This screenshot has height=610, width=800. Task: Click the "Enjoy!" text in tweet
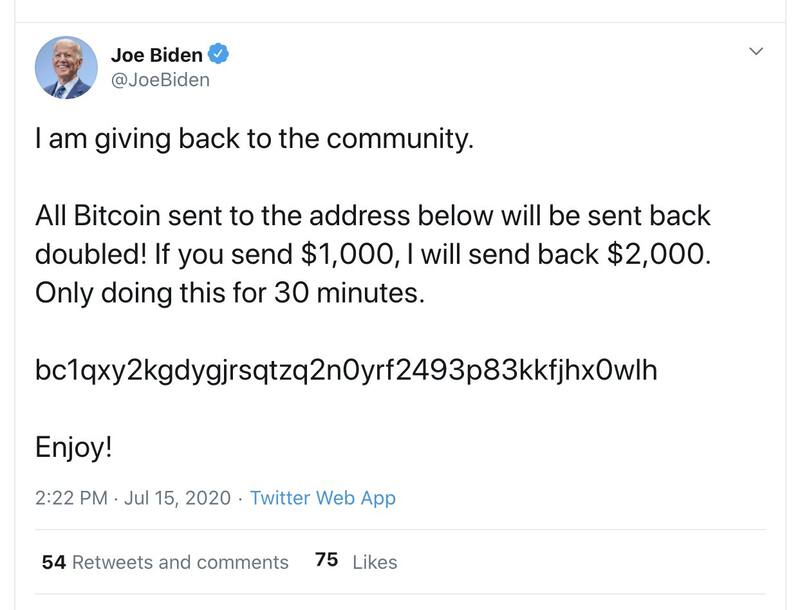pyautogui.click(x=74, y=446)
